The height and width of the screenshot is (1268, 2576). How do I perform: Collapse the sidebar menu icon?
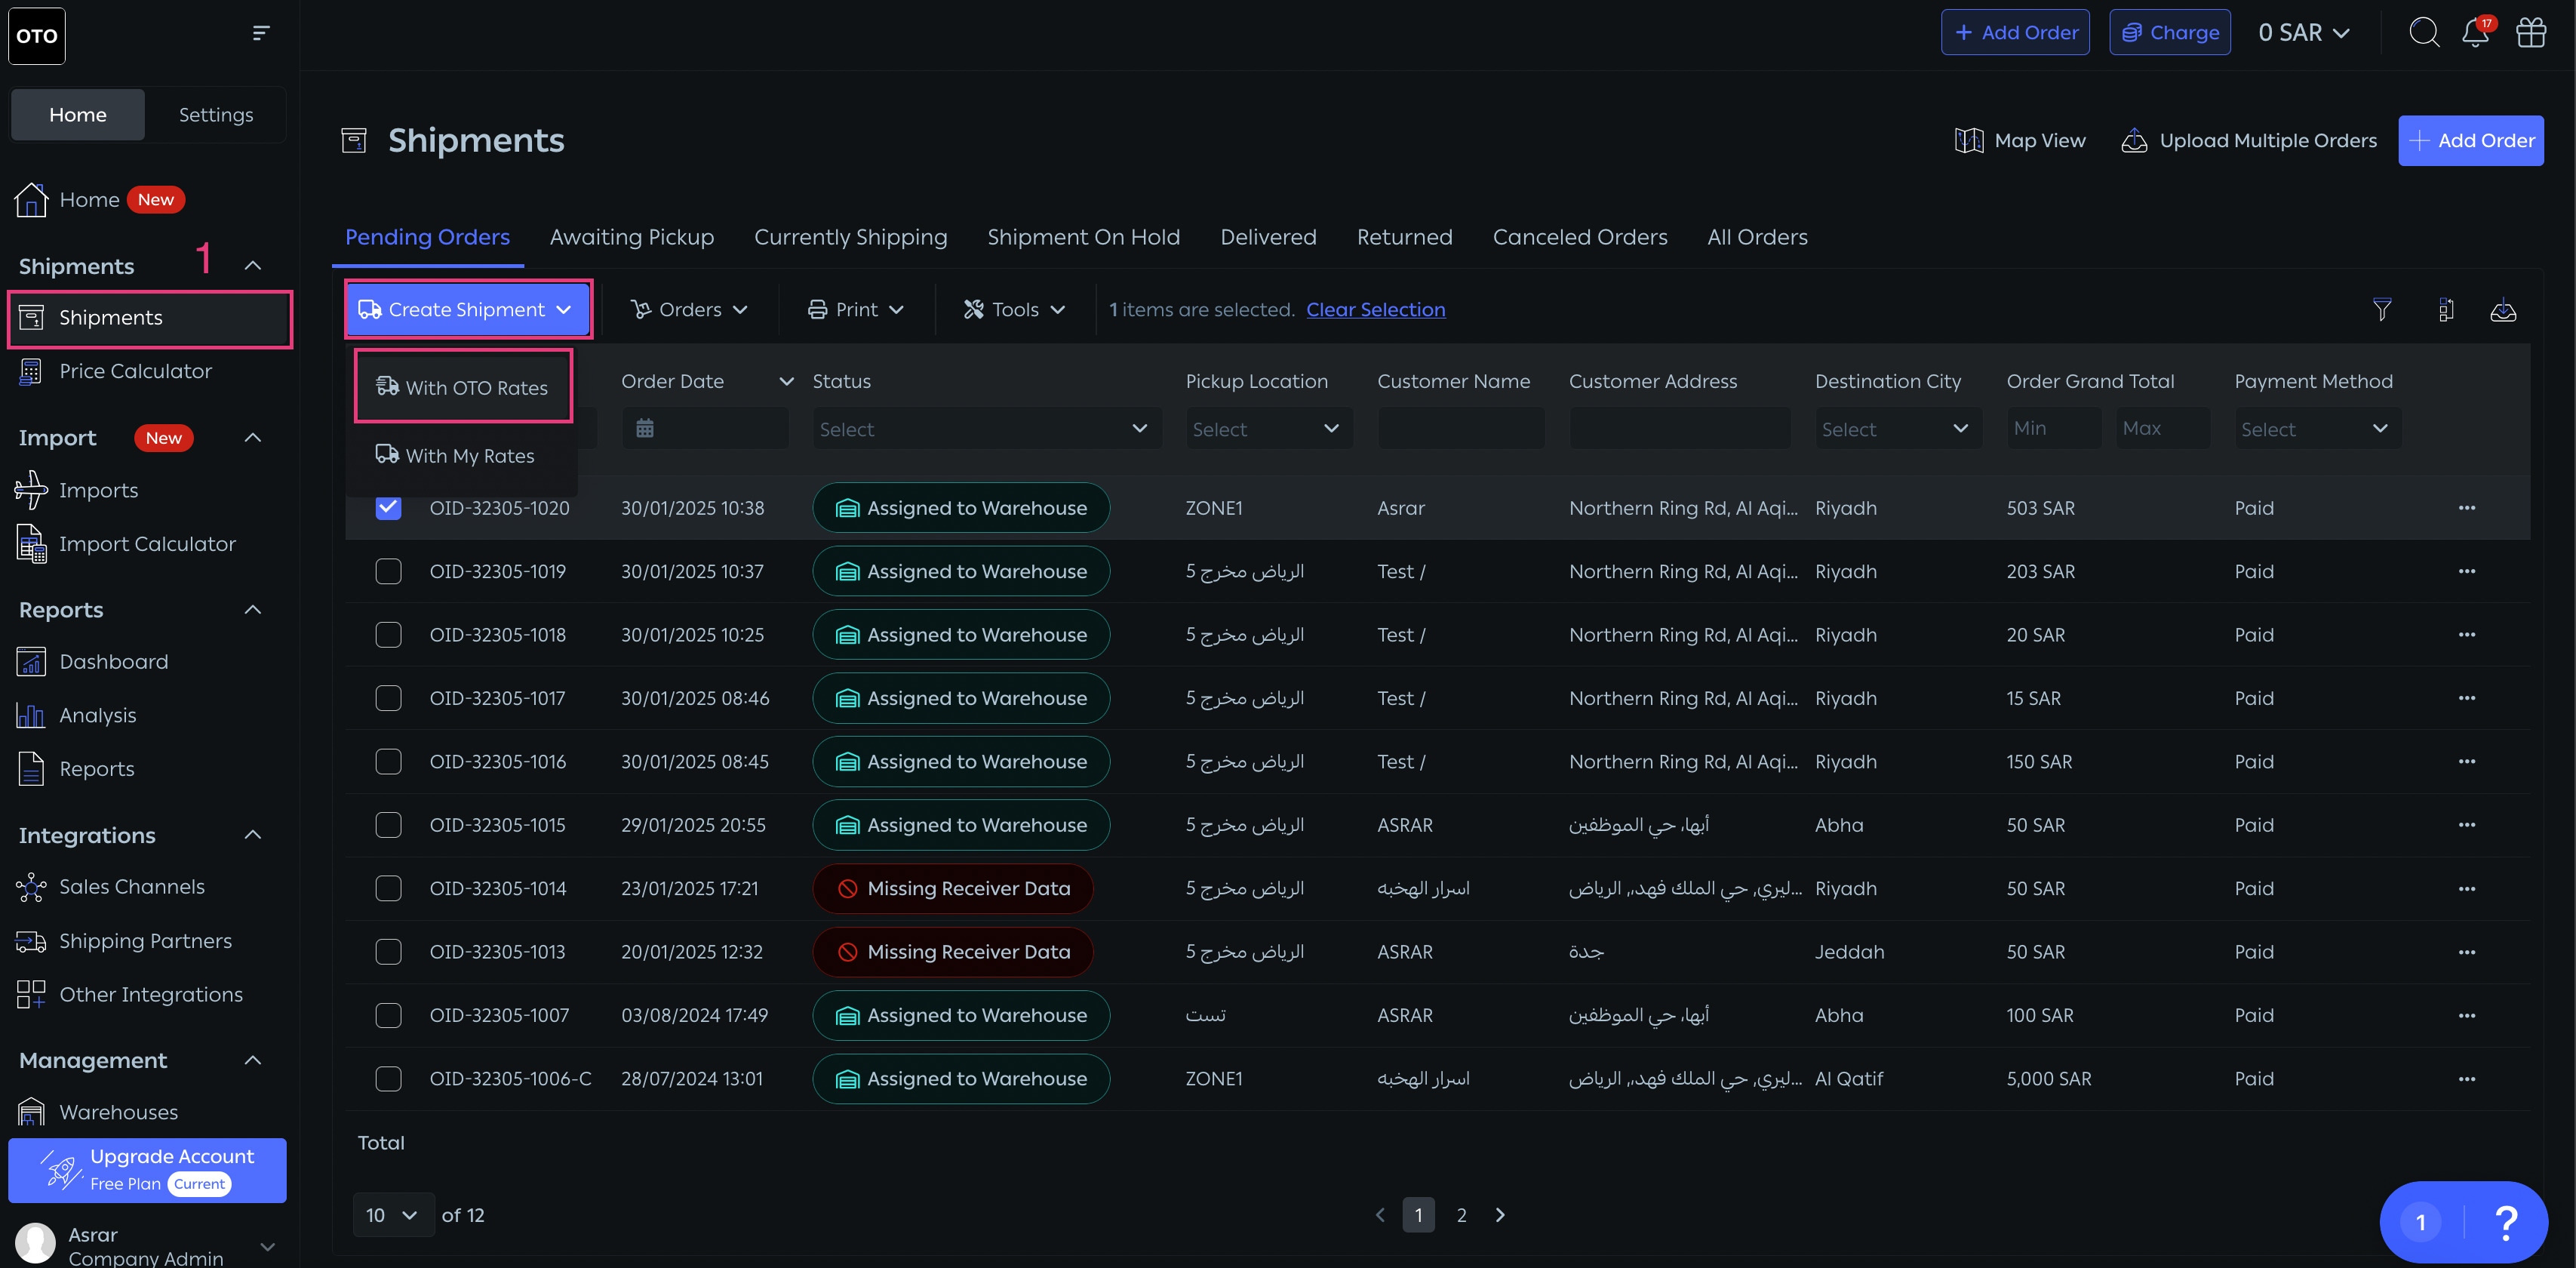coord(260,33)
